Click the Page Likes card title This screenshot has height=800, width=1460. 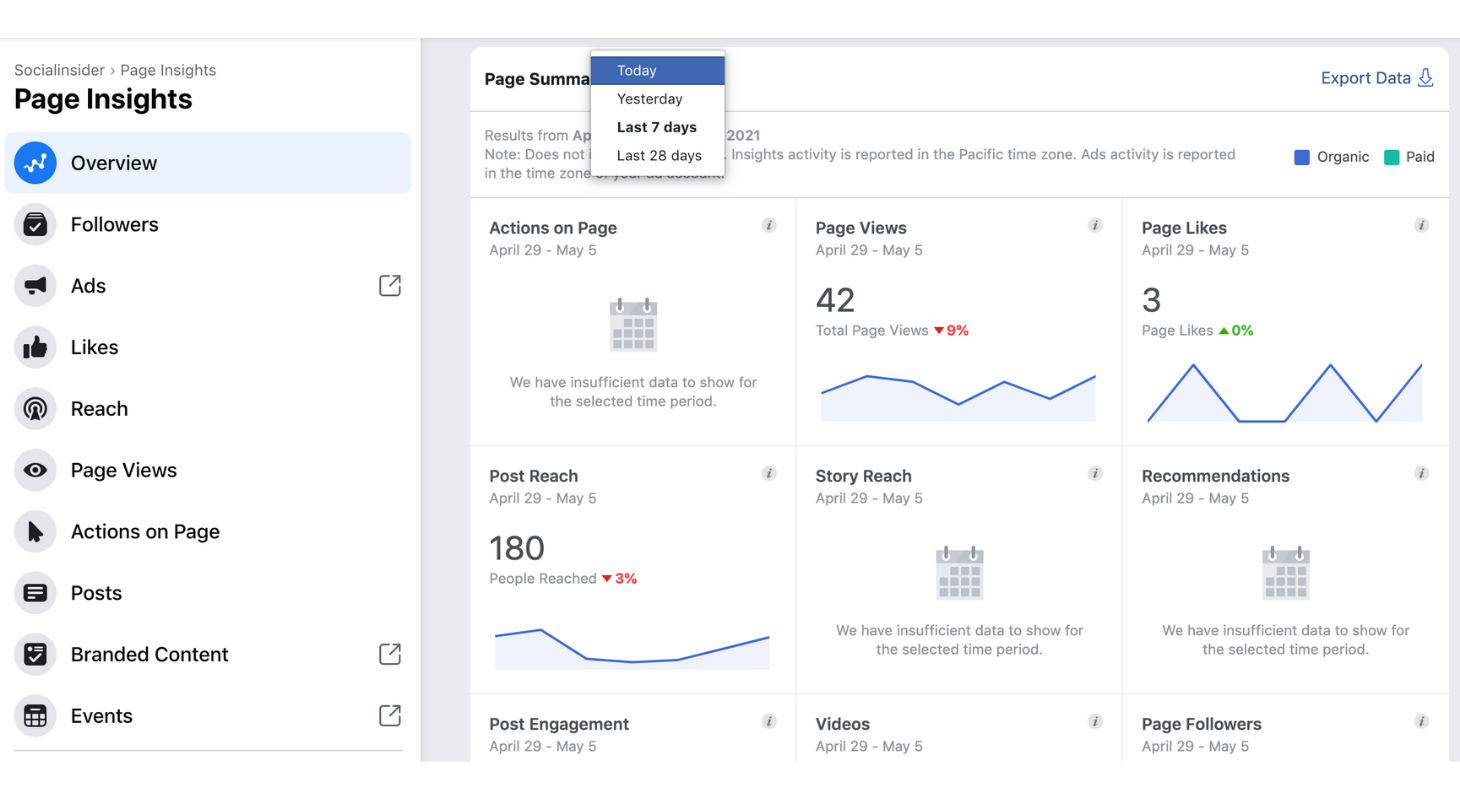point(1184,228)
